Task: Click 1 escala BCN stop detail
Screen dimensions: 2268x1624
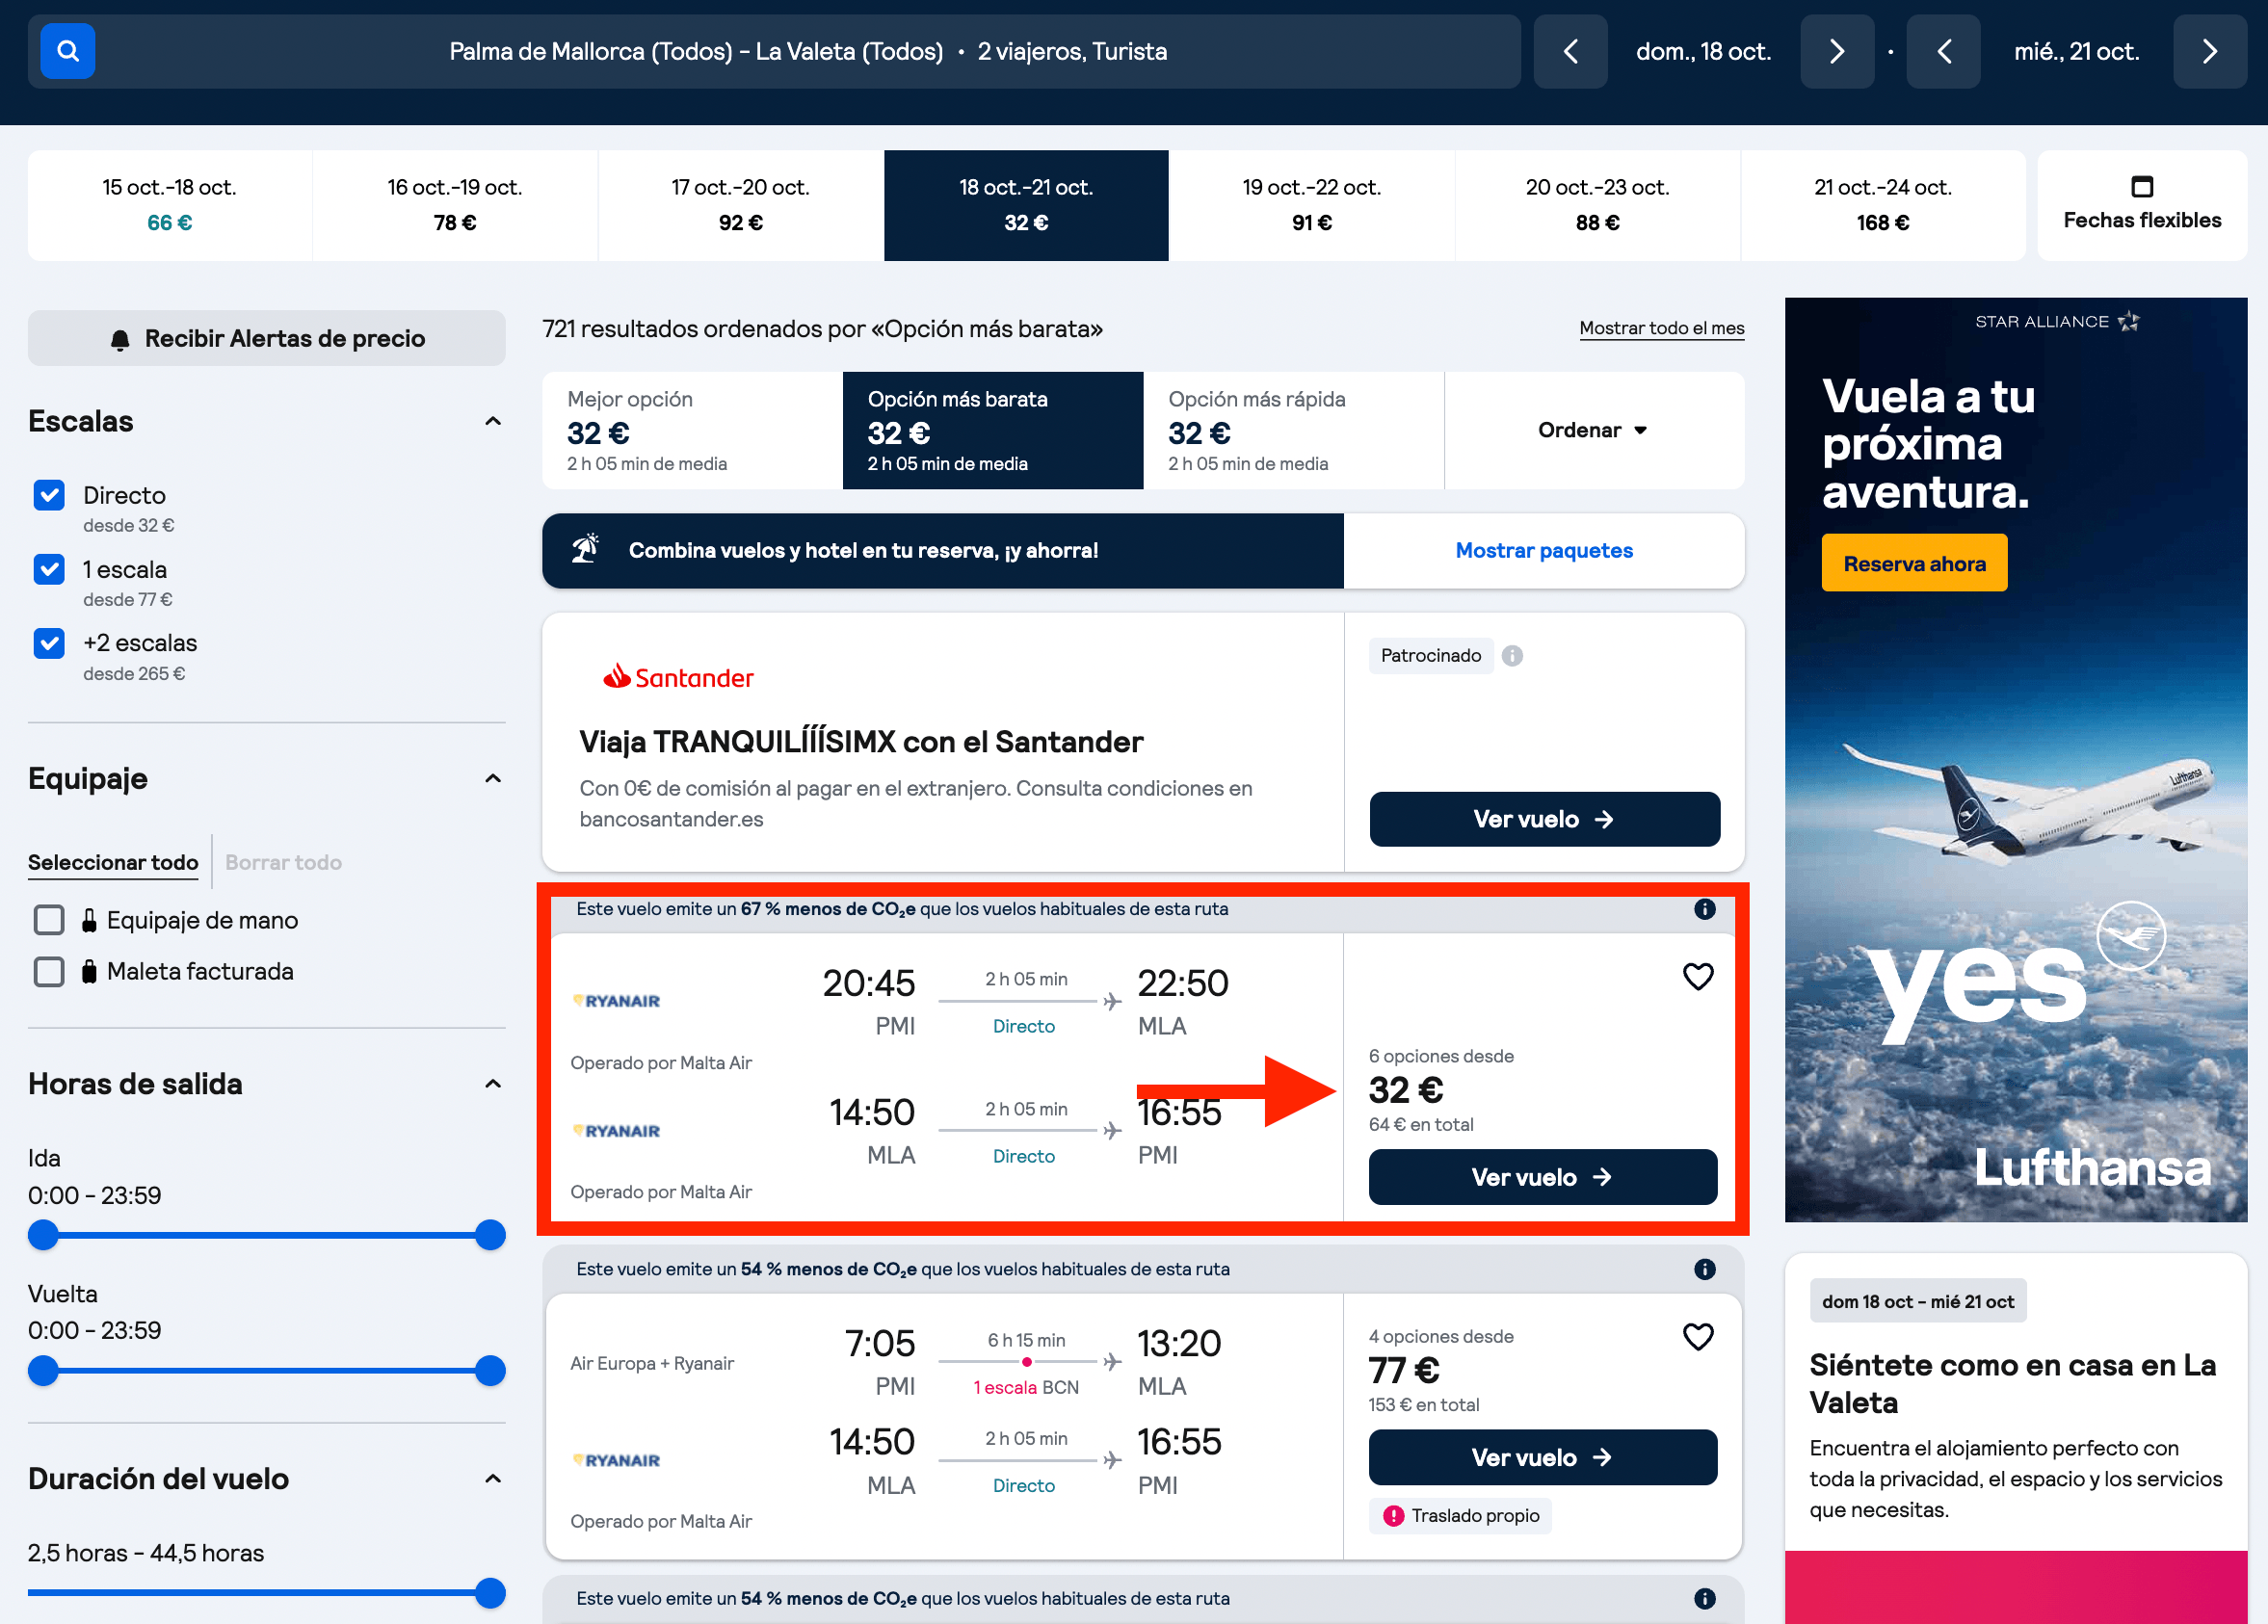Action: click(1026, 1387)
